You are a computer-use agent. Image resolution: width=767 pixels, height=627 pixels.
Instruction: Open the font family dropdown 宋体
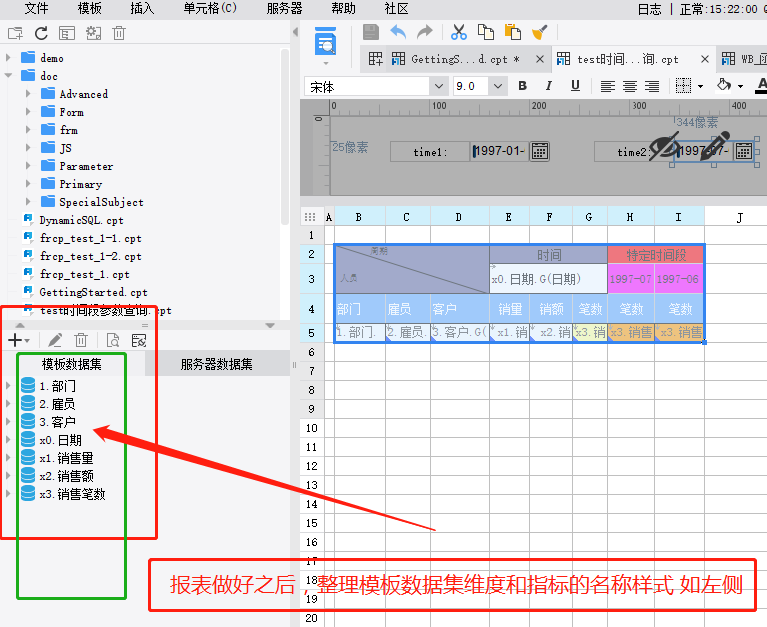pos(439,87)
